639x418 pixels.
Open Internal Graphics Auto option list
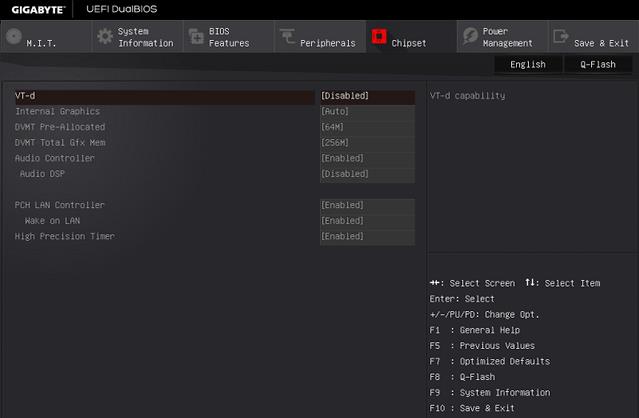[x=366, y=111]
